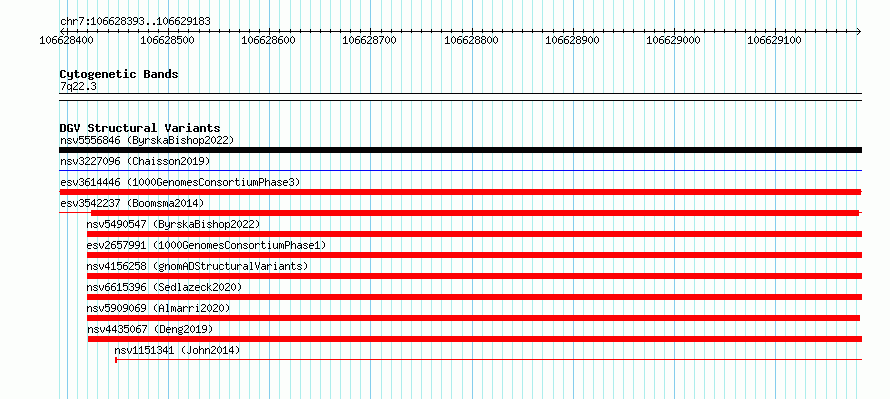
Task: Select the black nsv5556846 variant bar
Action: tap(460, 150)
